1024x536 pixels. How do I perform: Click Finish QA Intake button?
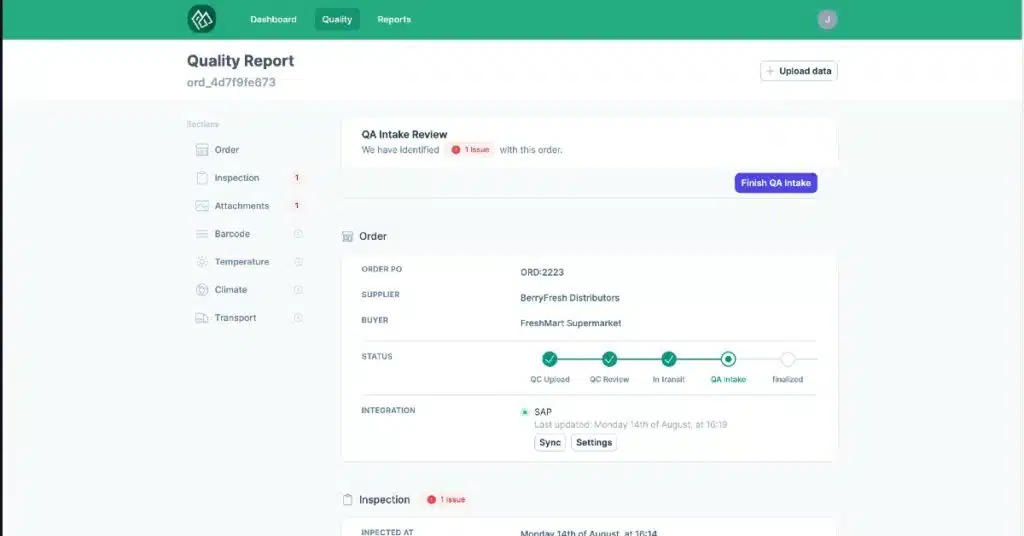point(775,183)
